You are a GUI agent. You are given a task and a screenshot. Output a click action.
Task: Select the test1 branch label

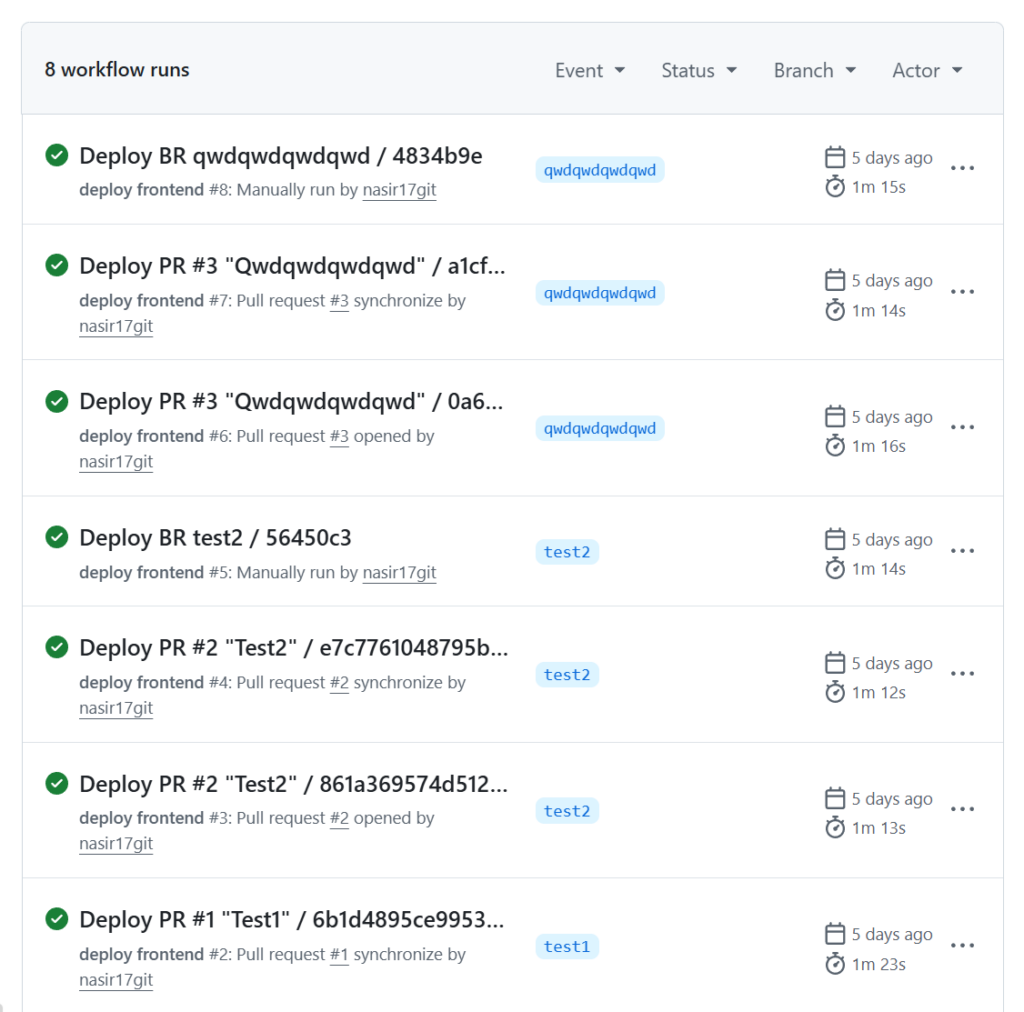point(567,947)
